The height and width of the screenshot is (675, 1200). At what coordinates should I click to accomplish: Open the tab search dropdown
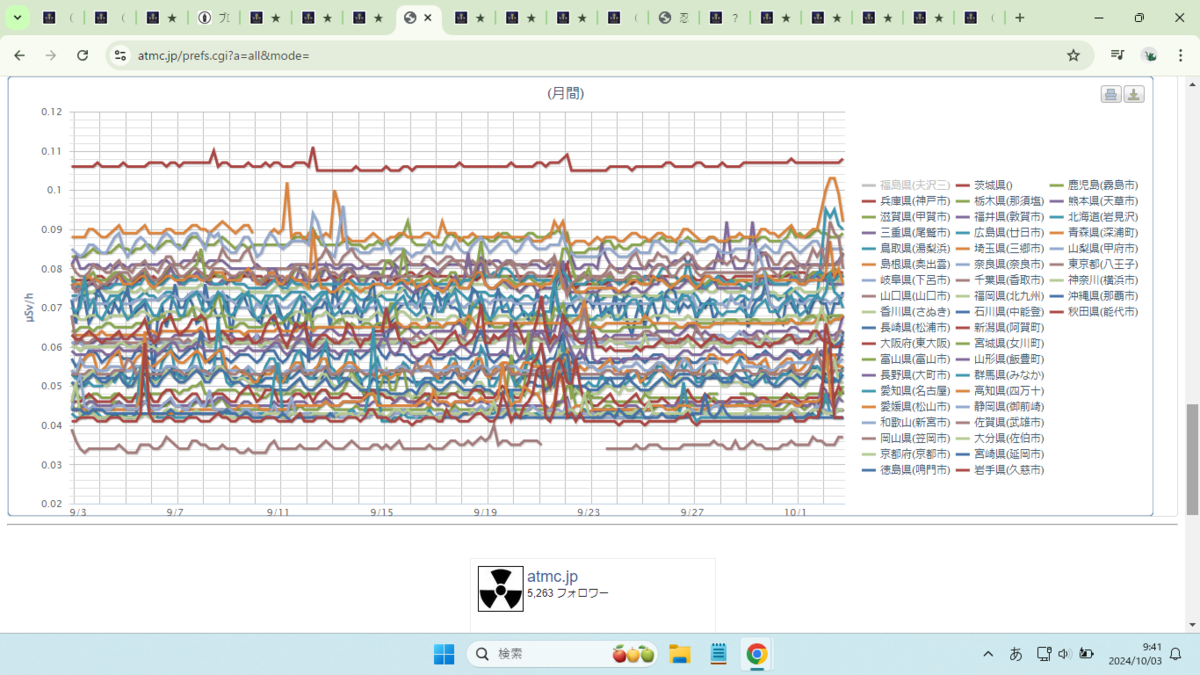pyautogui.click(x=18, y=18)
